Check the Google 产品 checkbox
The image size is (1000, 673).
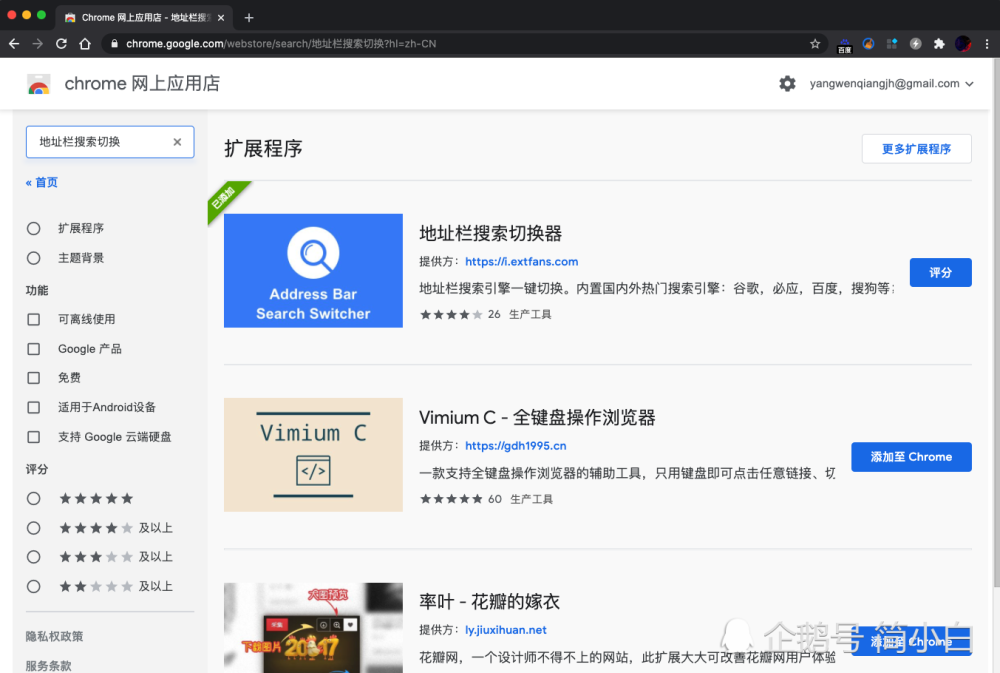click(34, 349)
